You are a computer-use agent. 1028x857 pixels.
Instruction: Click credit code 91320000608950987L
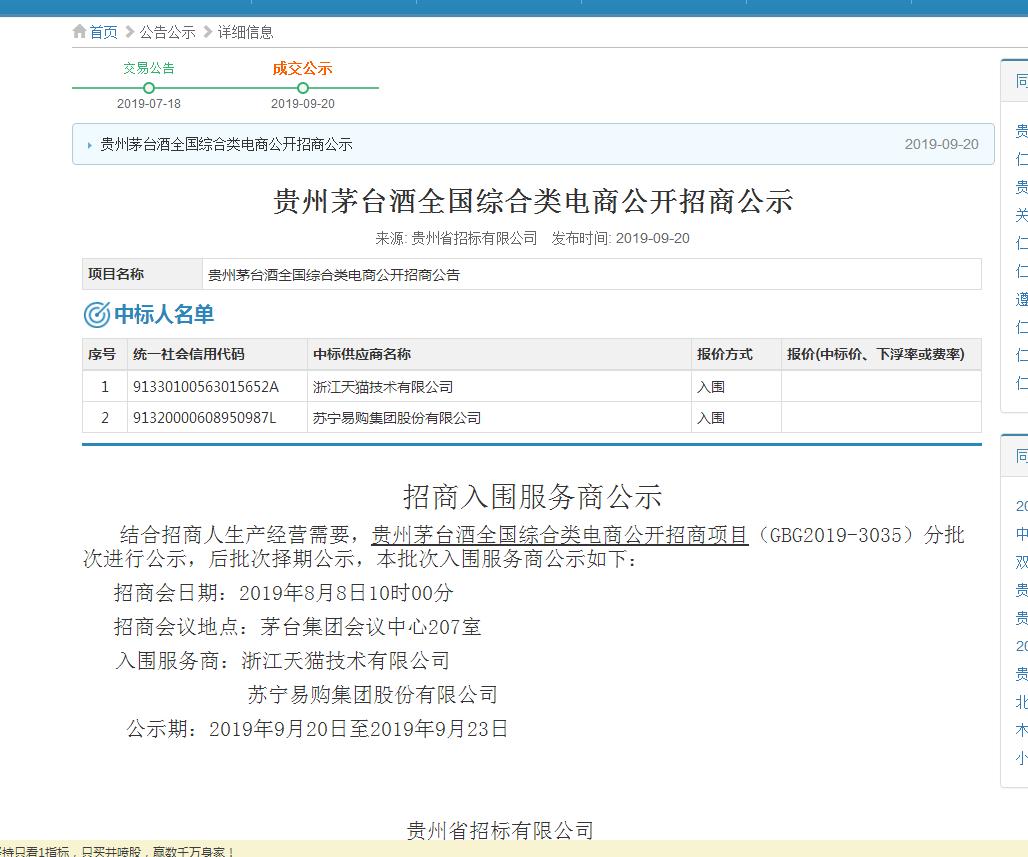tap(205, 418)
